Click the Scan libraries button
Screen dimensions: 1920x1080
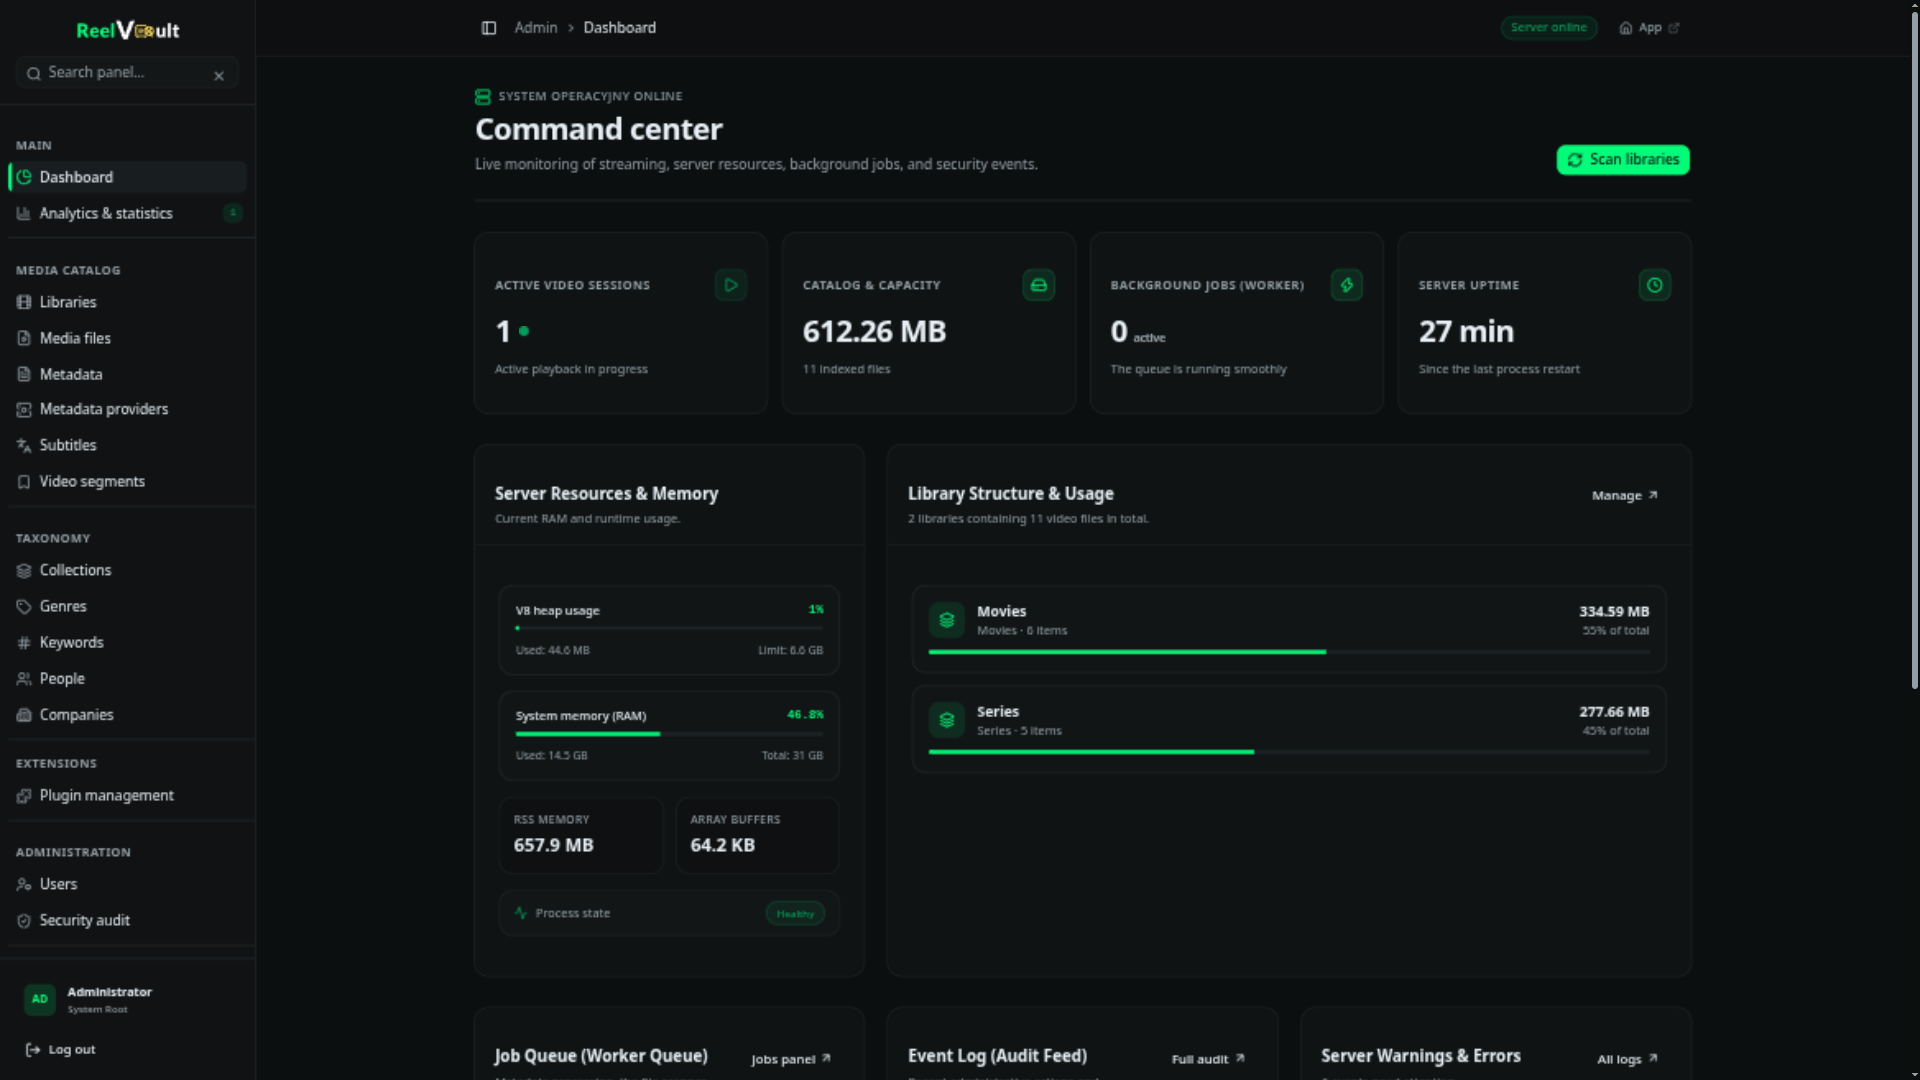(x=1622, y=160)
